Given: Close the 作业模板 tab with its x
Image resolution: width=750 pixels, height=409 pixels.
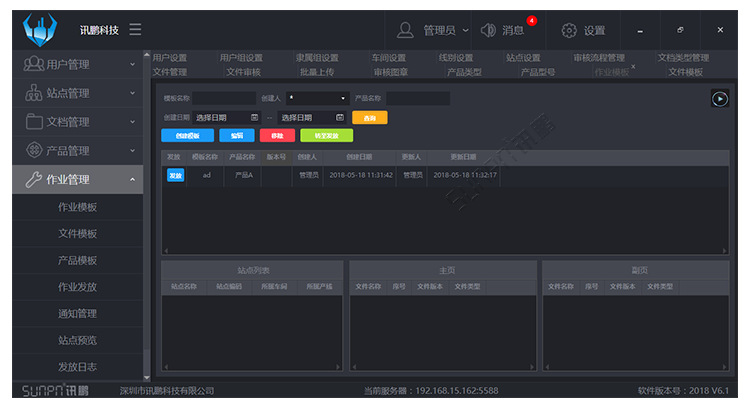Looking at the screenshot, I should [632, 66].
